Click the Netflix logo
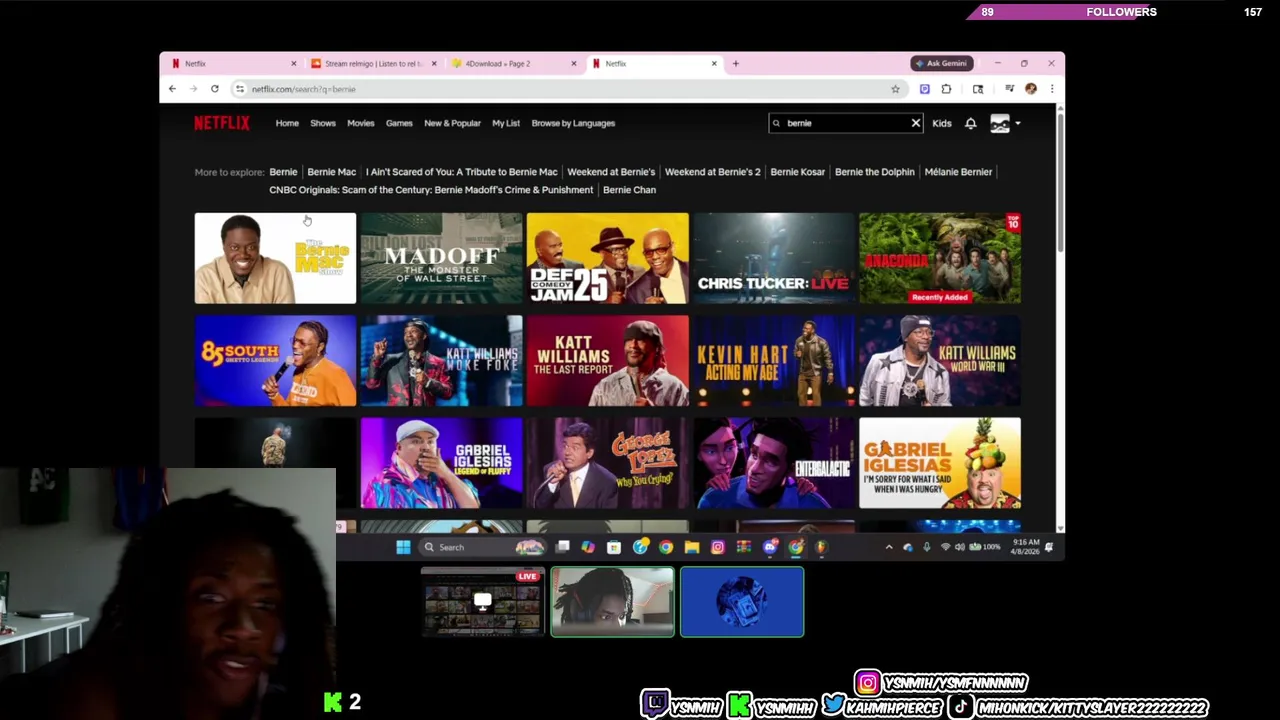 tap(222, 123)
